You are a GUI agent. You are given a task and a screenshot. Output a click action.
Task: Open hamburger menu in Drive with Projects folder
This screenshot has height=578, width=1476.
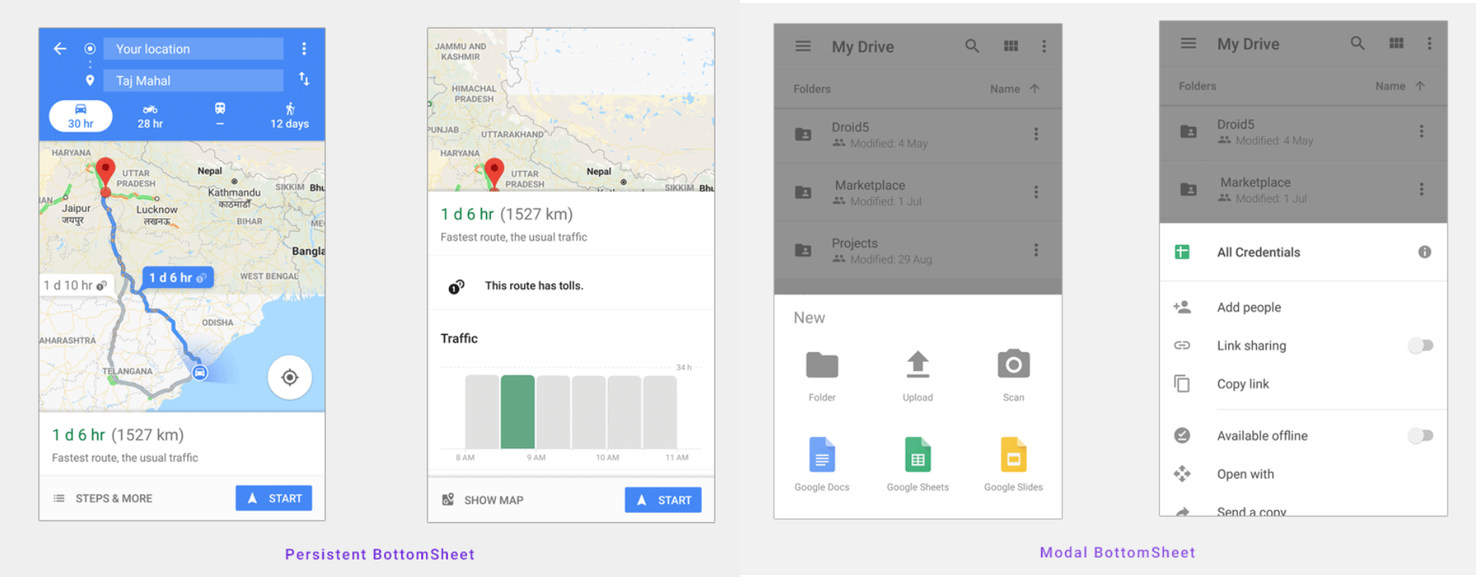(803, 46)
